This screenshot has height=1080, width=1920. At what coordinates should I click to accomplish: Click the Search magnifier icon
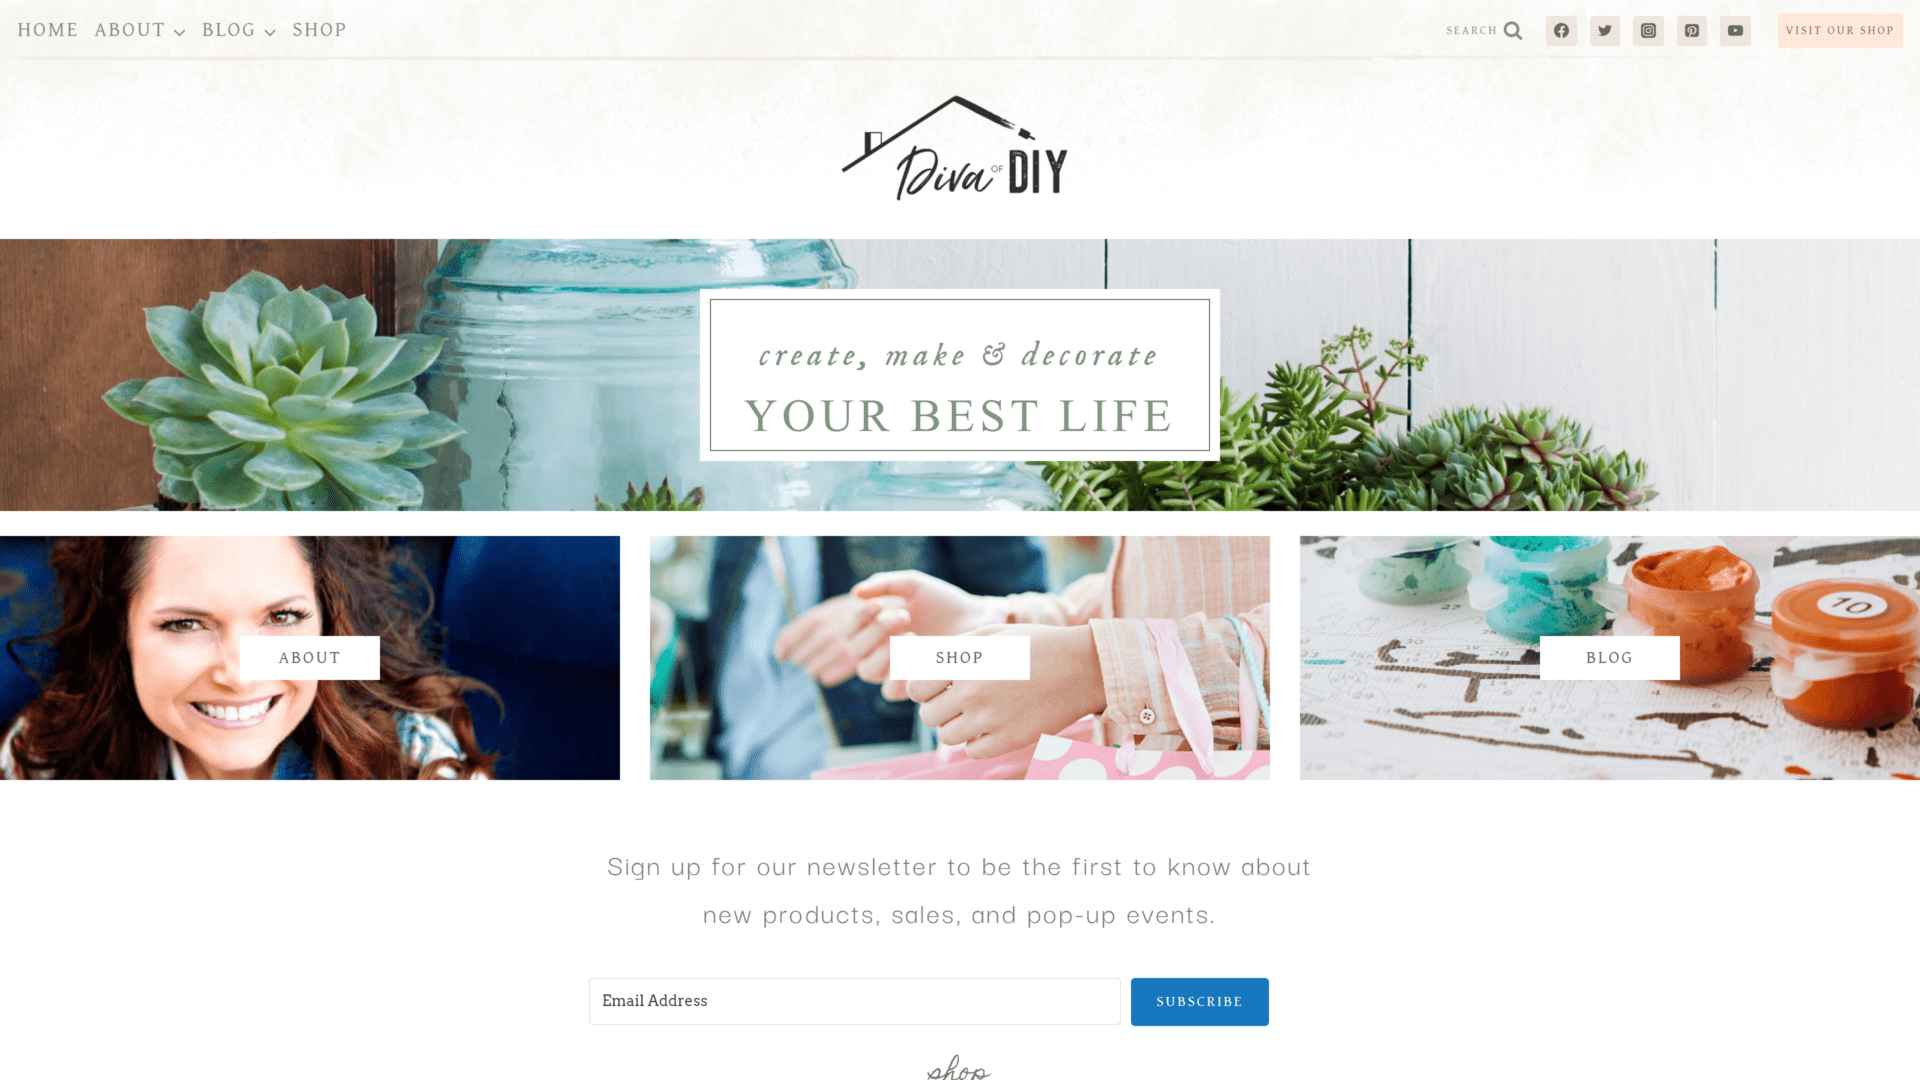[1513, 29]
